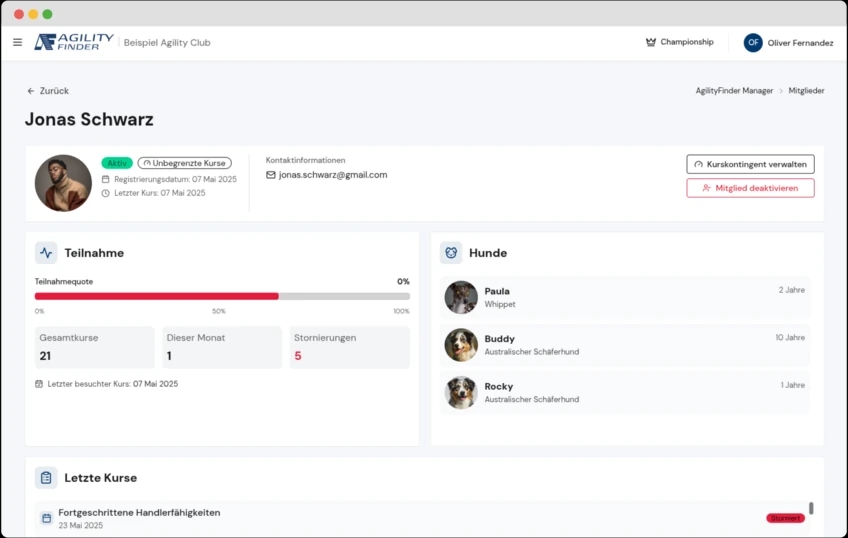
Task: Click the Beispiel Agility Club name
Action: click(x=167, y=43)
